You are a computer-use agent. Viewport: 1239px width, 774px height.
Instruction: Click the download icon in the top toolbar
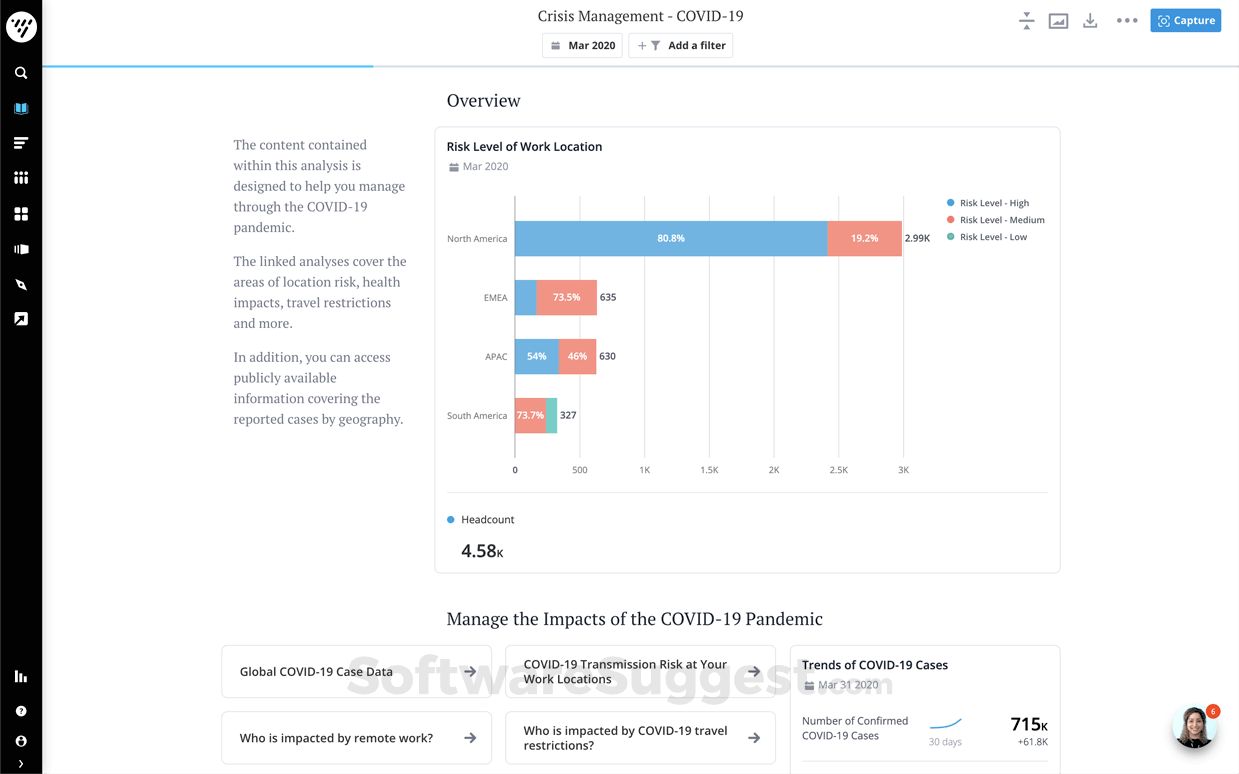click(1089, 20)
